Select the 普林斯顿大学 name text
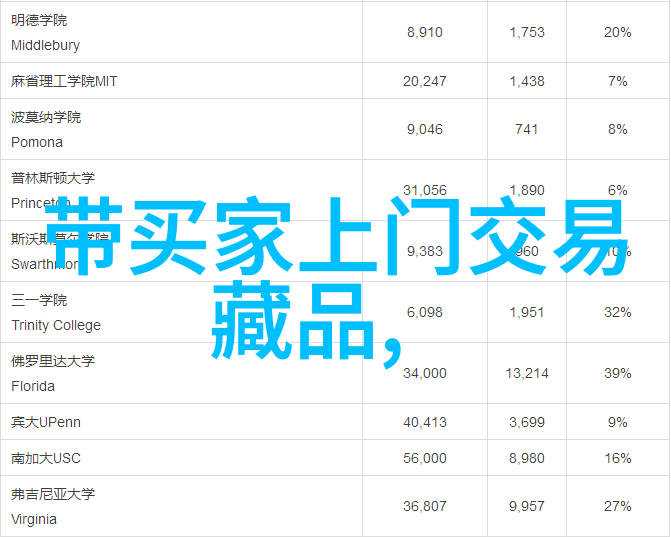 click(x=53, y=178)
